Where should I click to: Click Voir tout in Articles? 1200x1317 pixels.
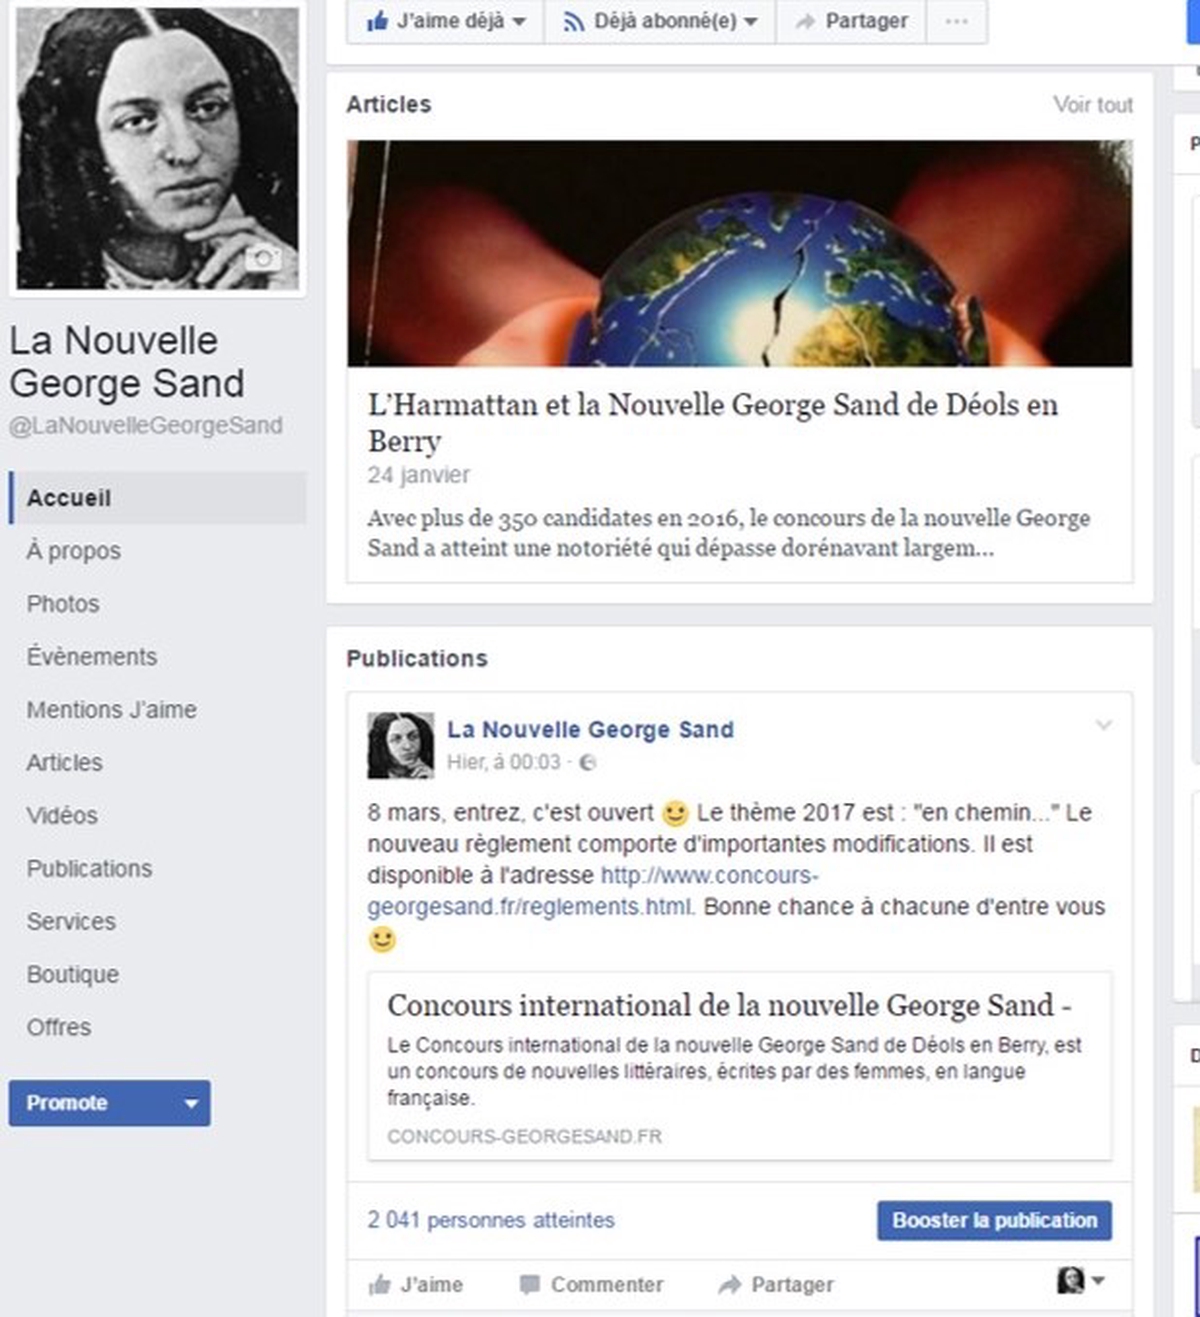click(1092, 105)
